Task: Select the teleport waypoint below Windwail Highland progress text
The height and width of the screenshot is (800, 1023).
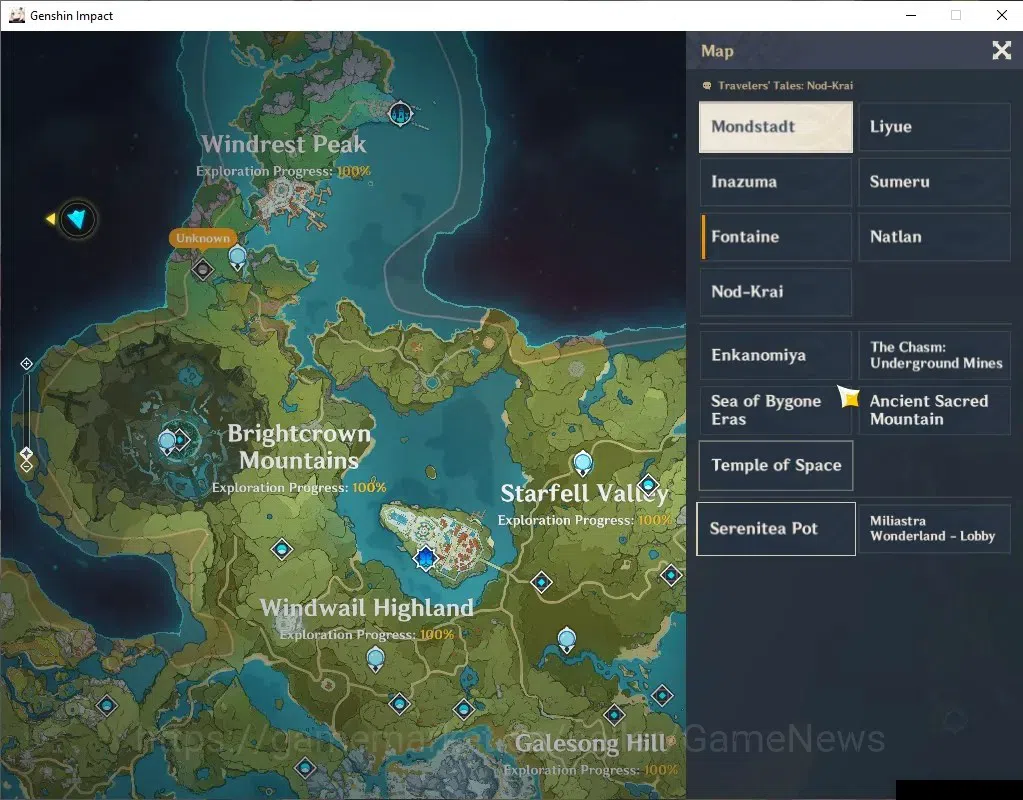Action: [376, 659]
